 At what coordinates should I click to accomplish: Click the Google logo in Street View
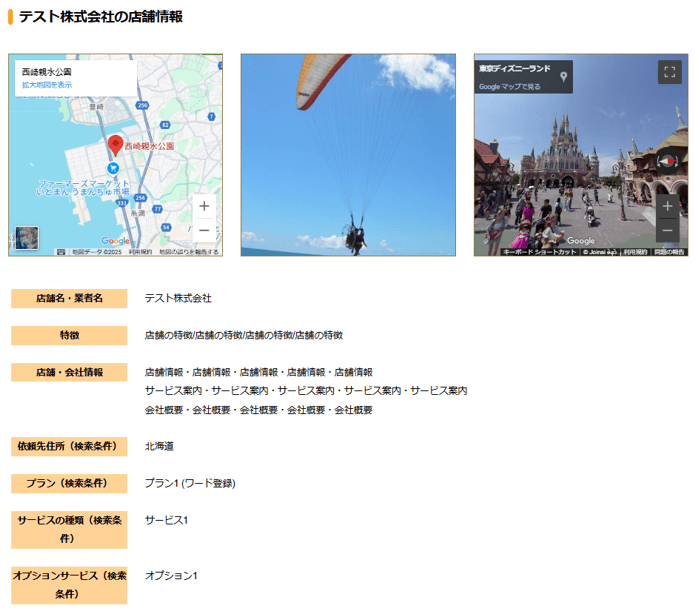[581, 241]
